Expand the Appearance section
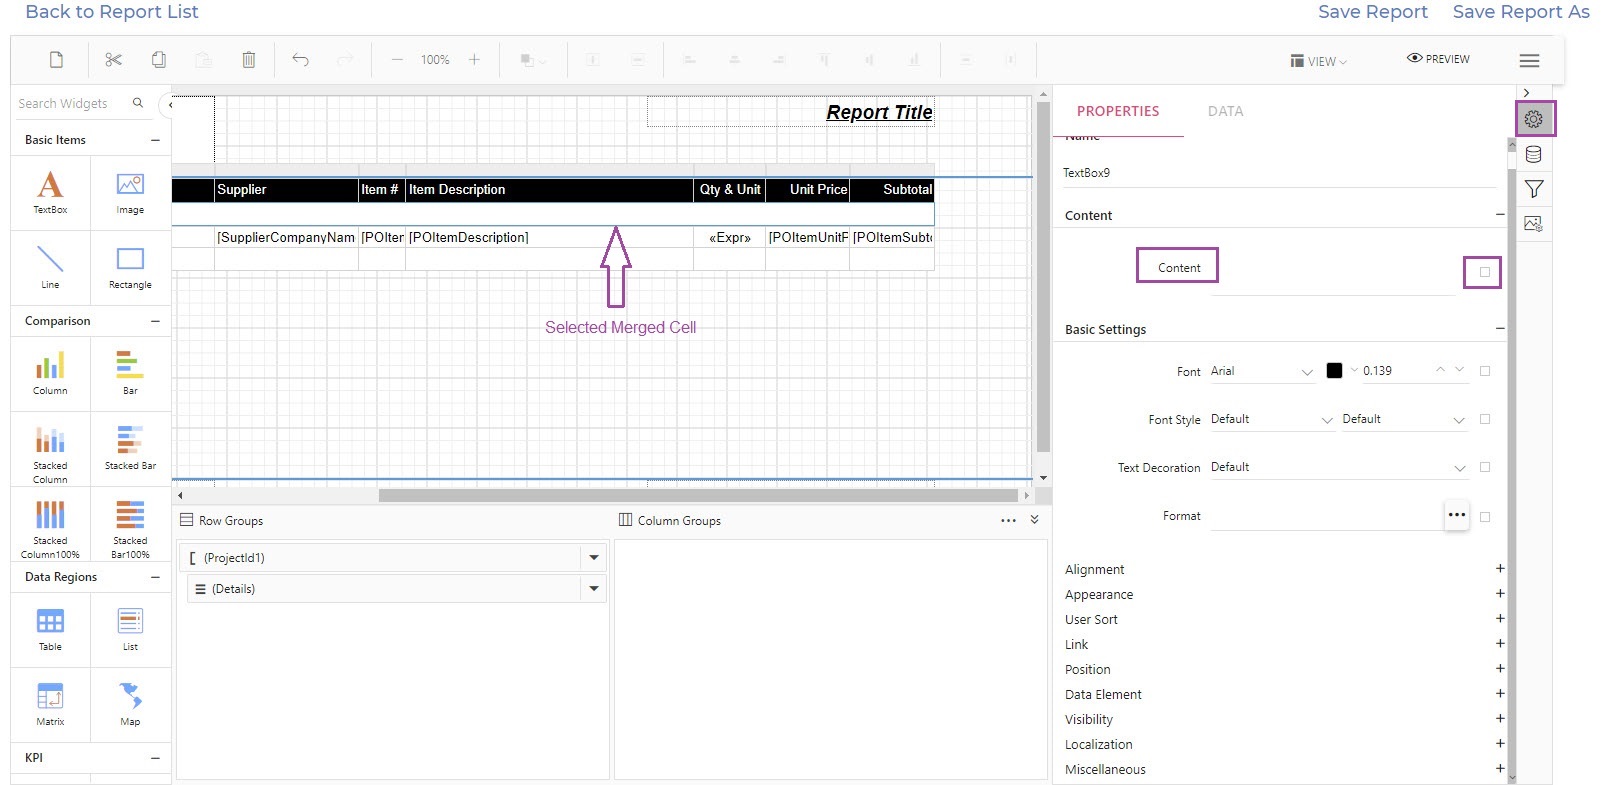 (x=1500, y=594)
